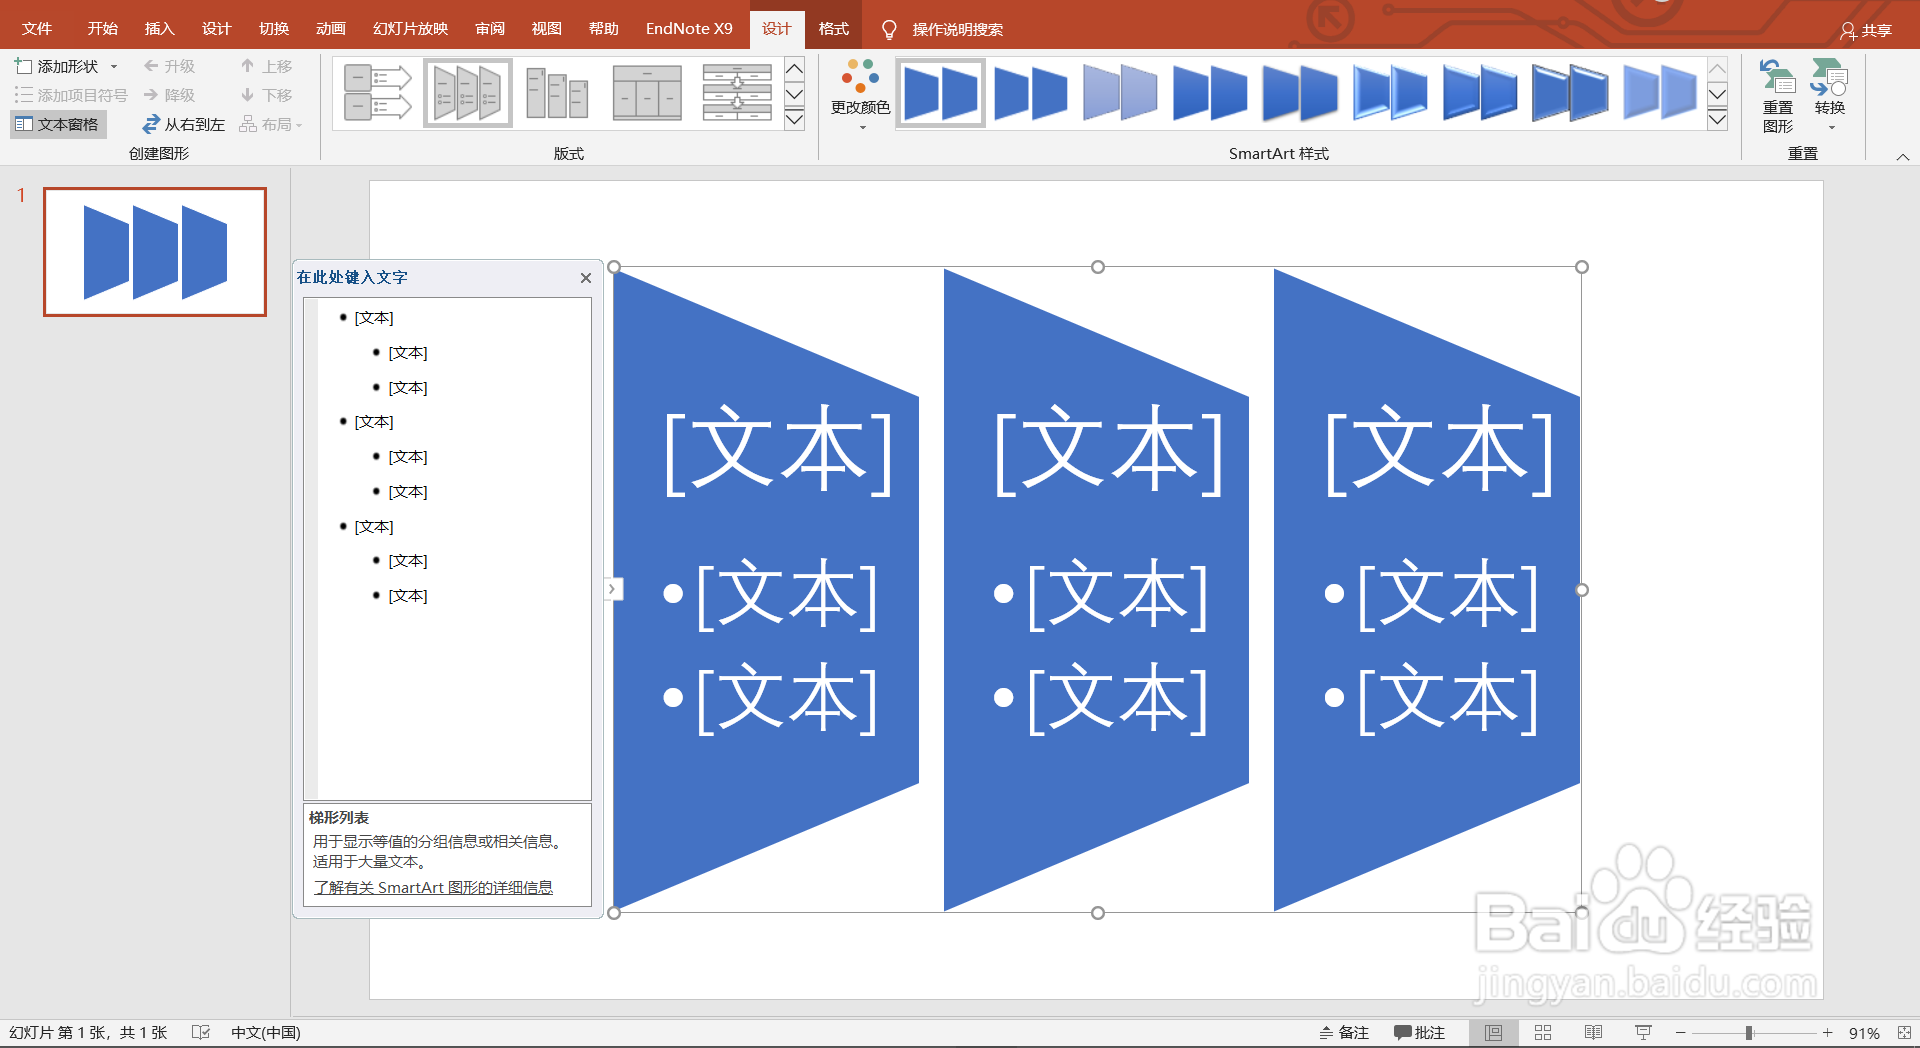Click Move Down (下移)
Viewport: 1920px width, 1048px height.
(x=266, y=95)
